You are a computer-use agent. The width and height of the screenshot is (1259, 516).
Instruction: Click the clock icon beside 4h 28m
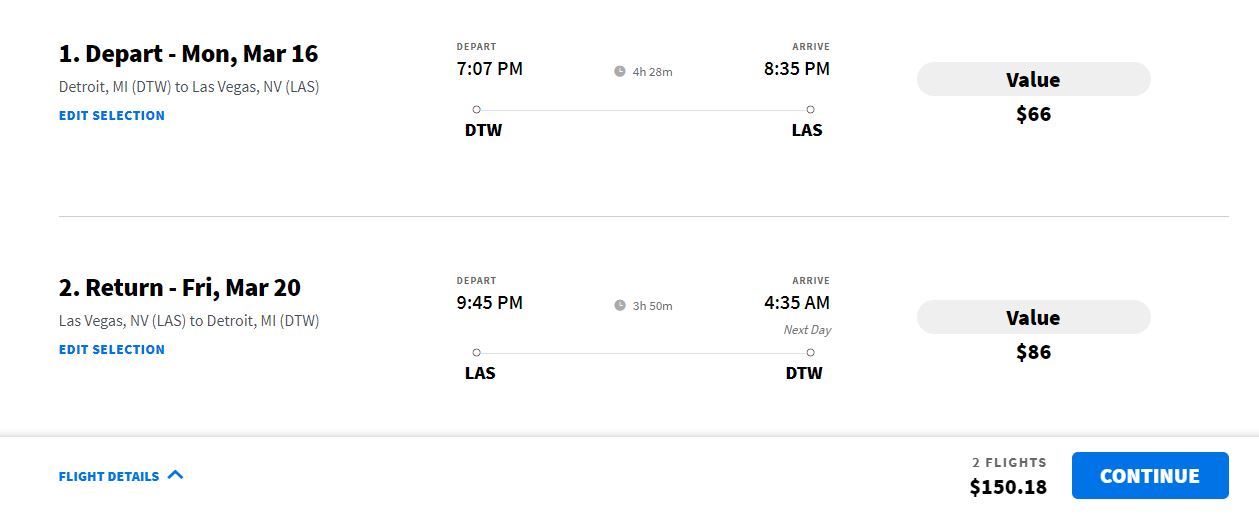click(x=620, y=72)
